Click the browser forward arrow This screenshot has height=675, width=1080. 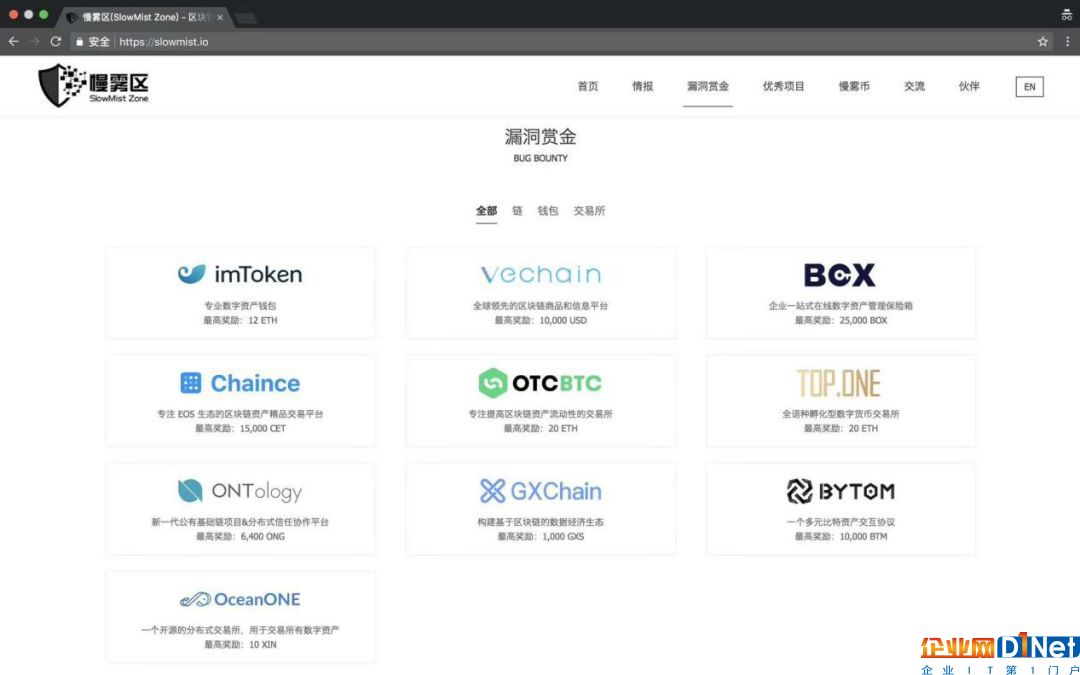[x=34, y=41]
